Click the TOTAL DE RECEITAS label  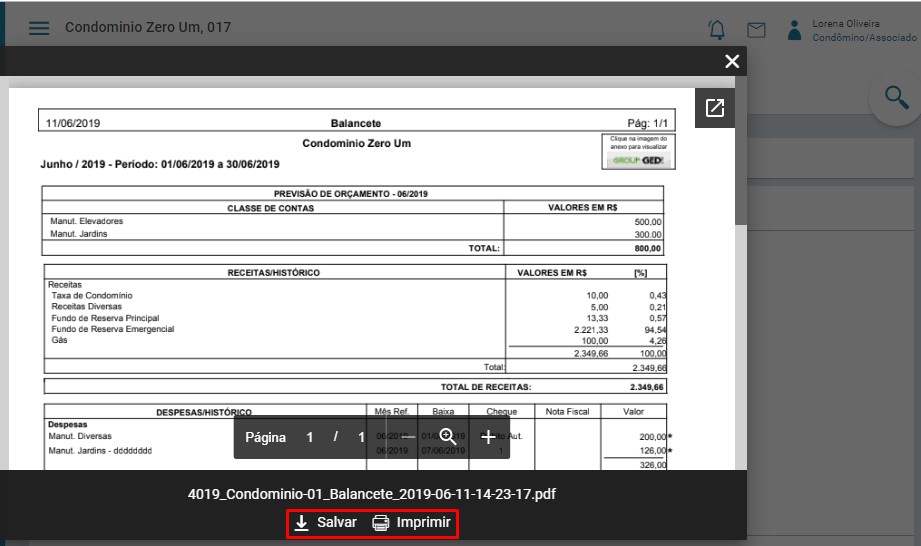486,387
